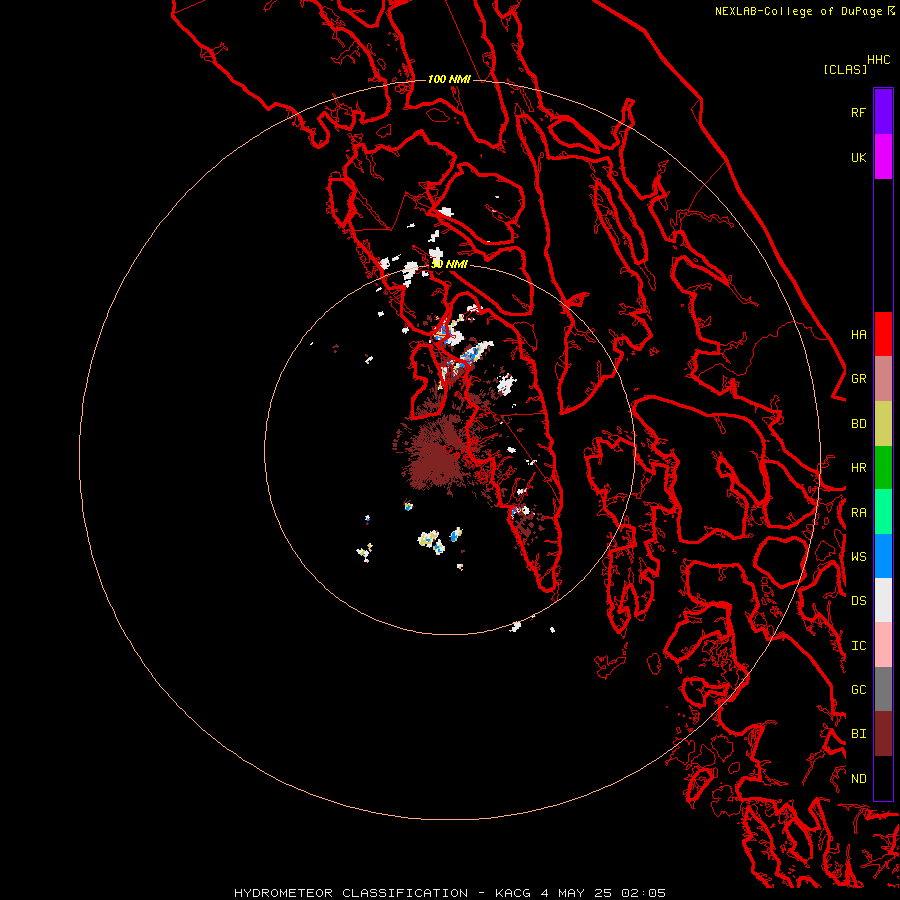Click the 'HHC' legend heading
This screenshot has height=900, width=900.
pyautogui.click(x=878, y=60)
